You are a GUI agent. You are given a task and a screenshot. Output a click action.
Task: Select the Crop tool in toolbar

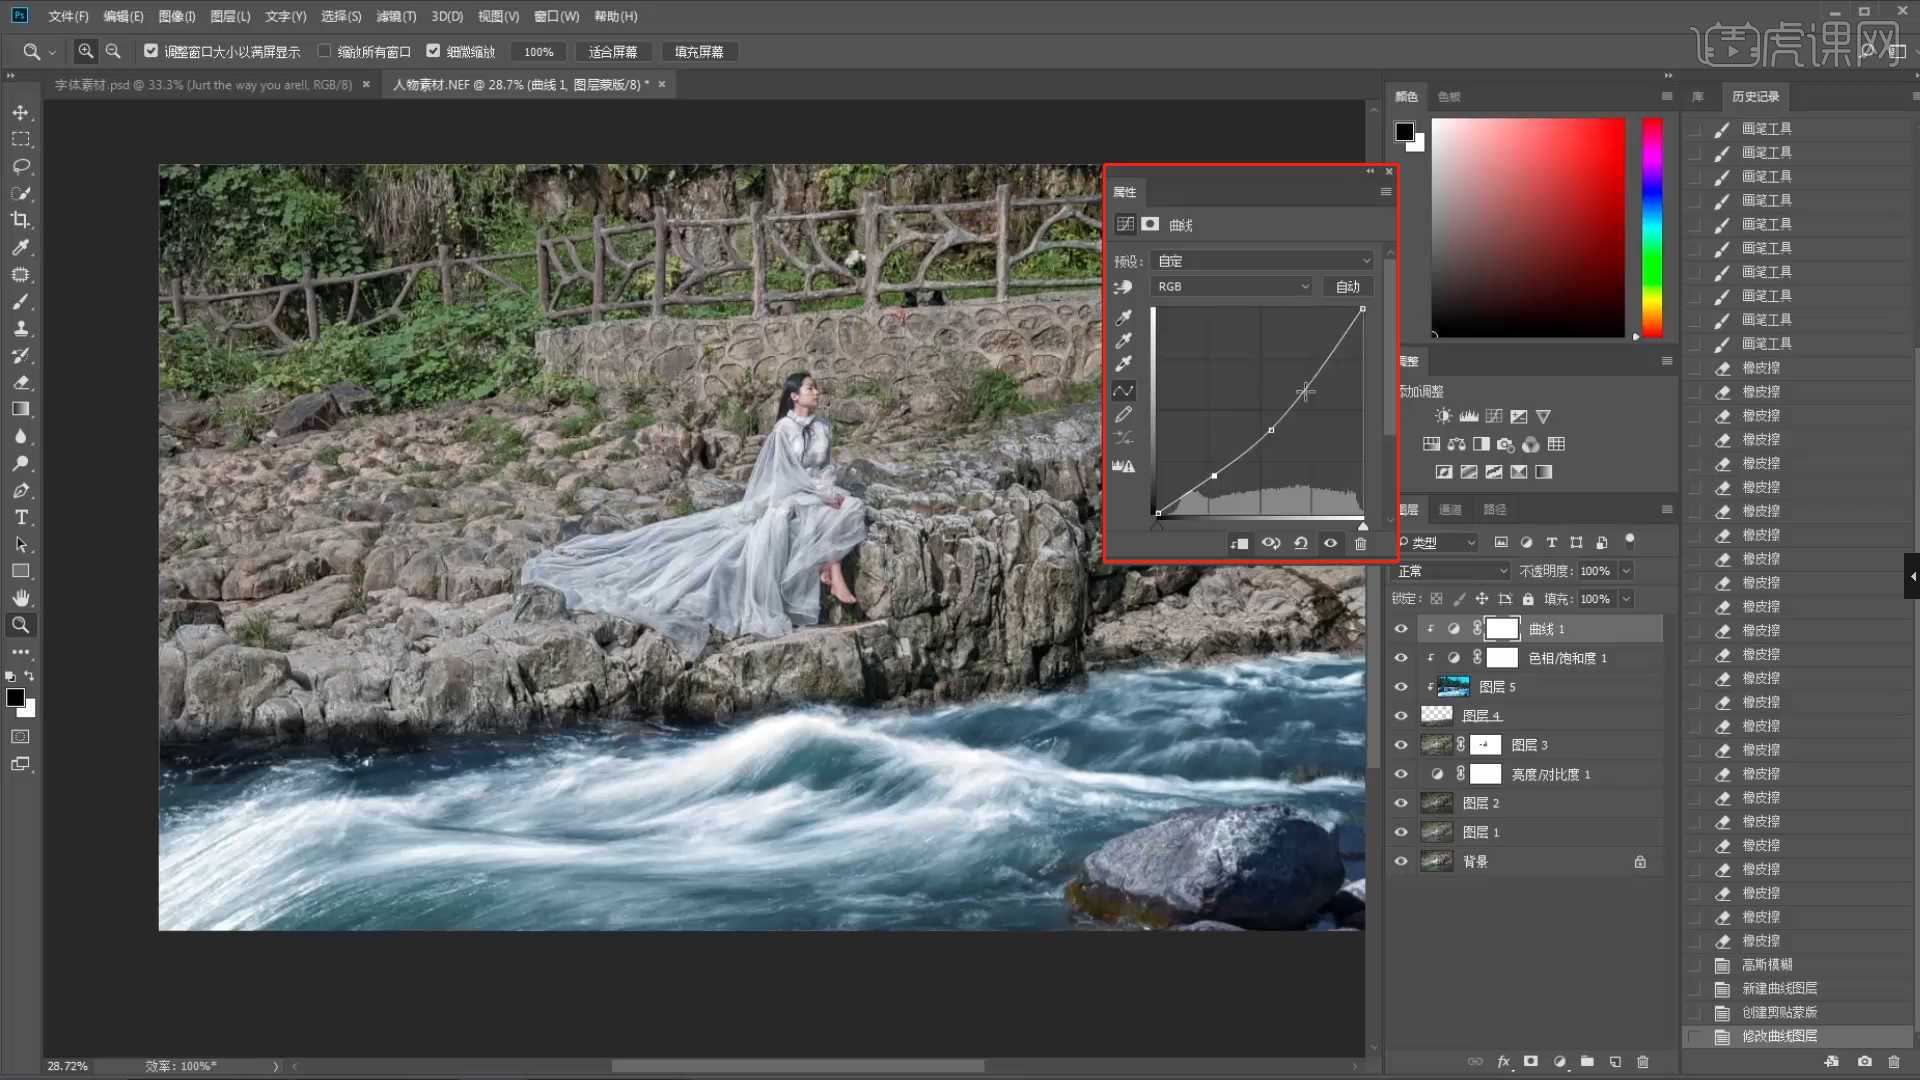click(20, 220)
